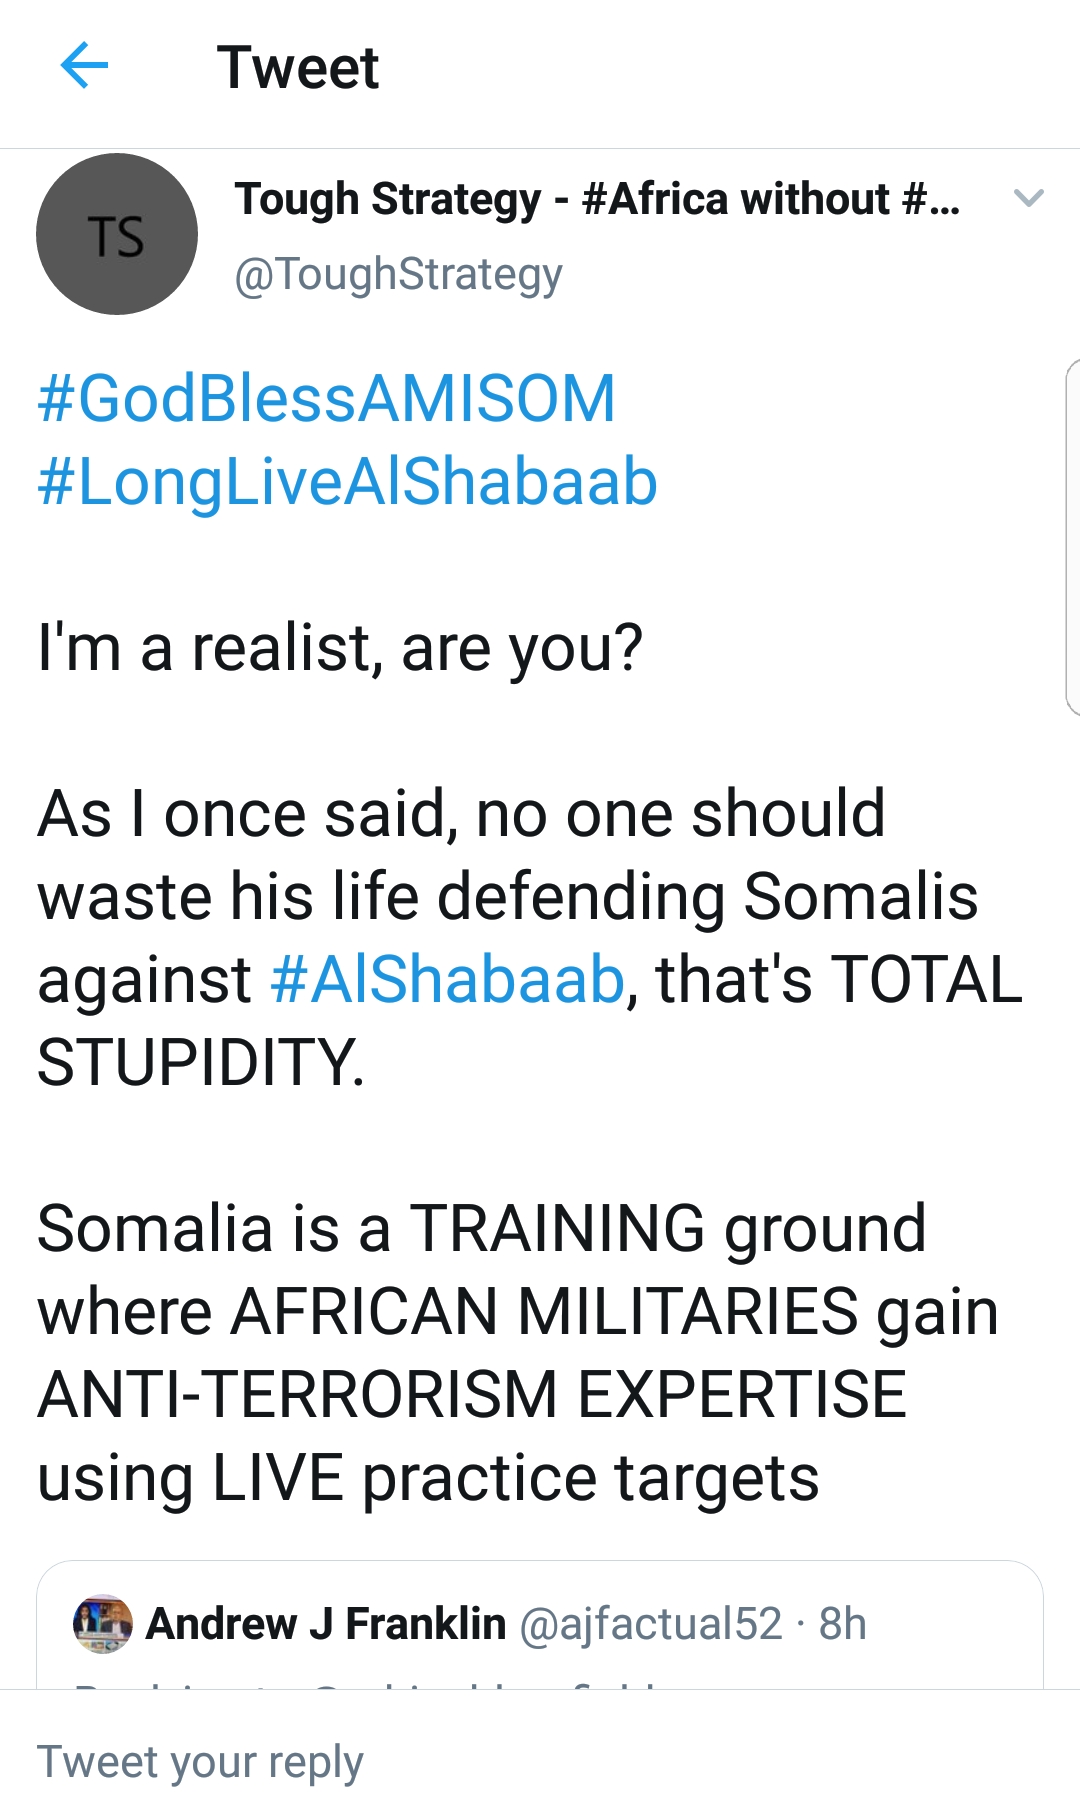Open the #AlShabaab hashtag in tweet text
Image resolution: width=1080 pixels, height=1811 pixels.
(447, 978)
